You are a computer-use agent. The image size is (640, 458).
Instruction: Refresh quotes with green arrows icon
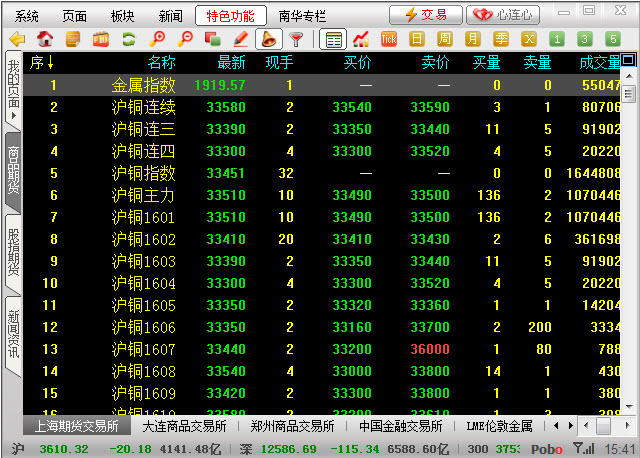[x=129, y=39]
